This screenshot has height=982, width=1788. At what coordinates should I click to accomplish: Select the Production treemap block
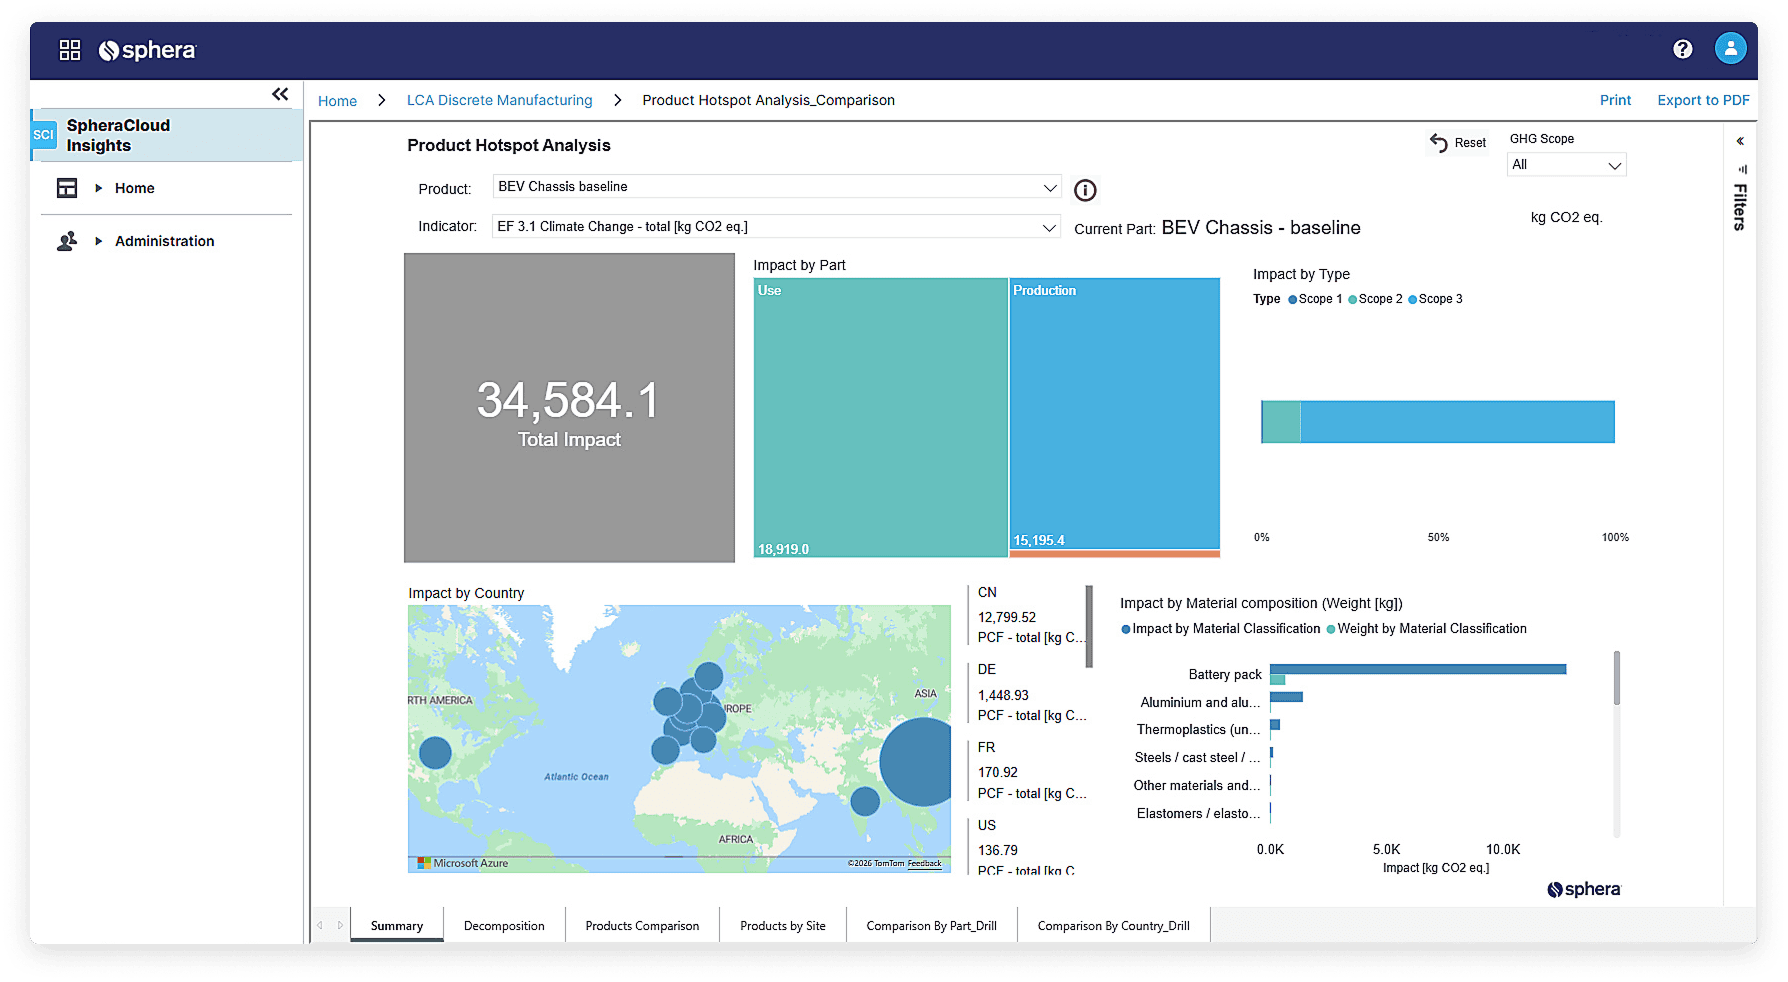(x=1115, y=413)
